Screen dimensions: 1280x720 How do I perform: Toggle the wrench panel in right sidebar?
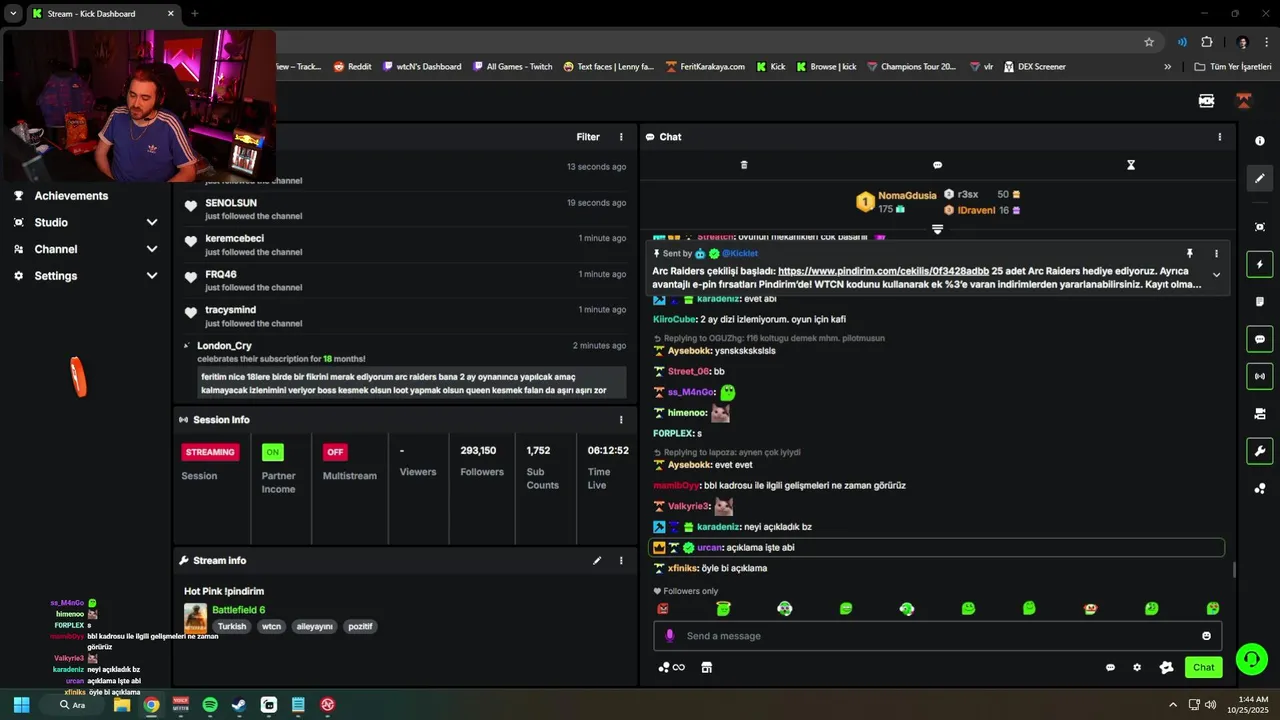point(1259,451)
